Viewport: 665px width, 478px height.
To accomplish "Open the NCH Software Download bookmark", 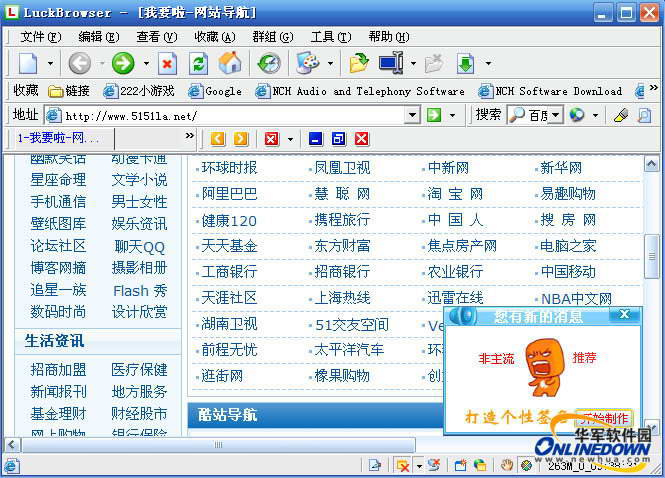I will pyautogui.click(x=550, y=91).
